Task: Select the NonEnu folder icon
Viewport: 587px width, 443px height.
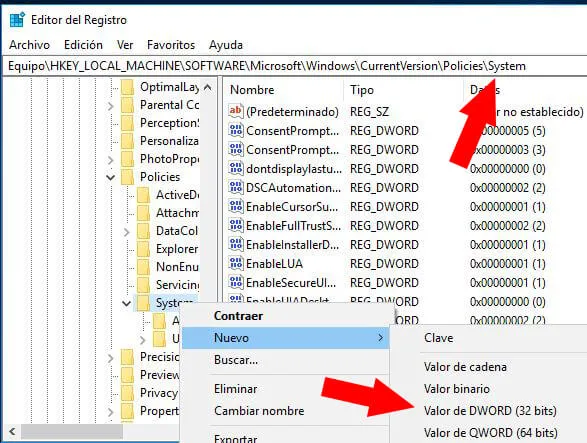Action: pyautogui.click(x=143, y=267)
